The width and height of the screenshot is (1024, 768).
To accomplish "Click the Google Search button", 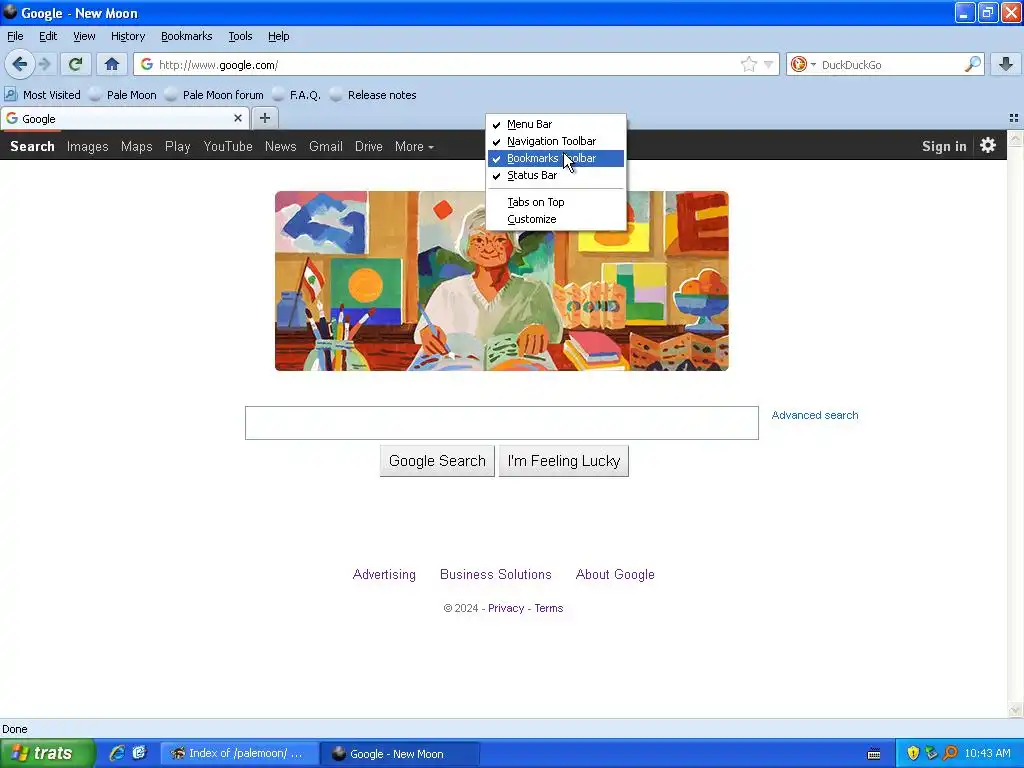I will click(x=437, y=461).
